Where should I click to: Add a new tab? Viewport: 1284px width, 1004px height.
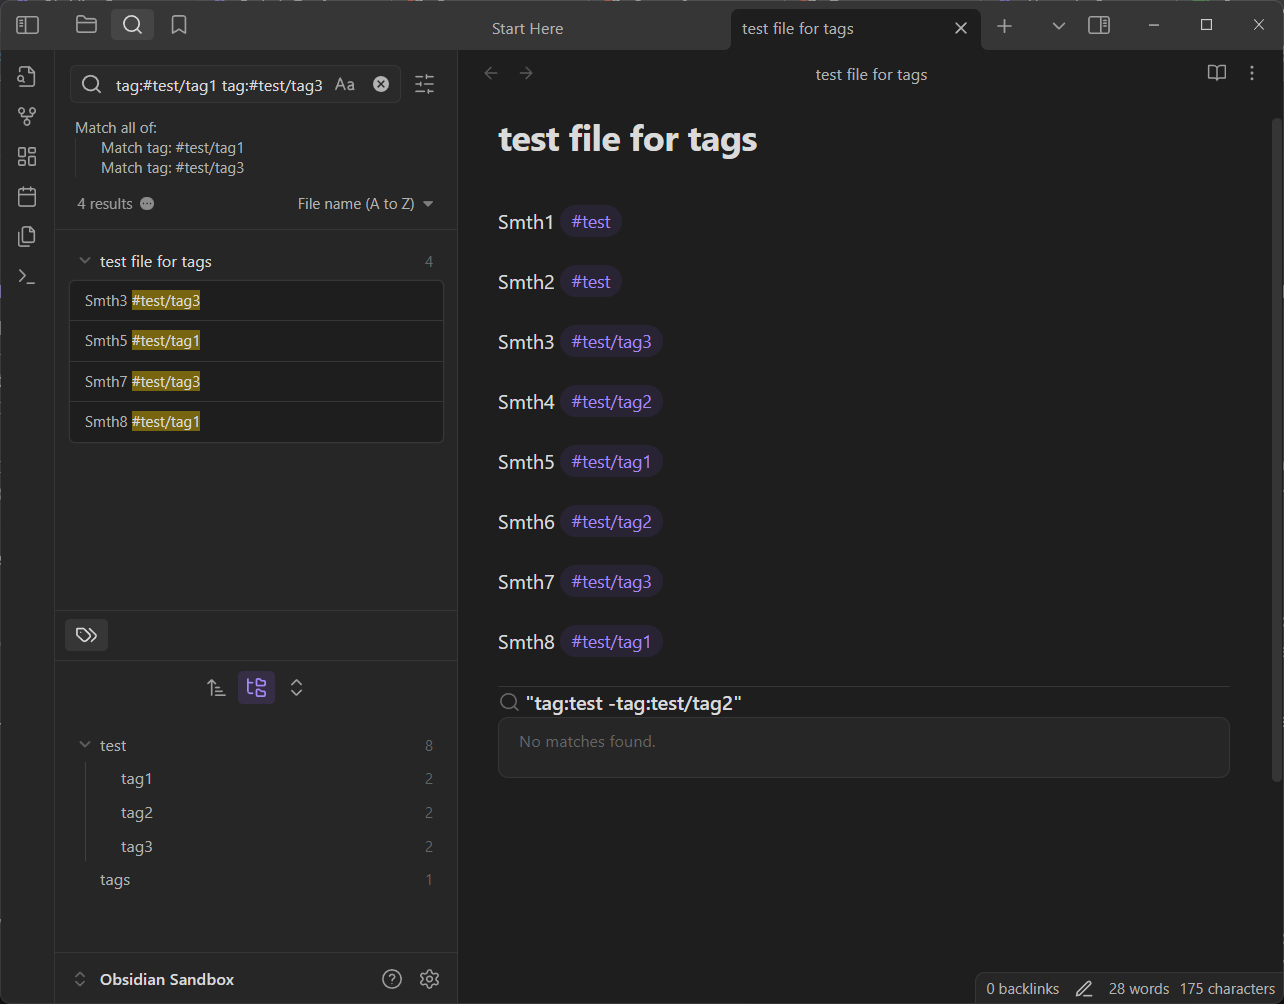(x=1005, y=26)
